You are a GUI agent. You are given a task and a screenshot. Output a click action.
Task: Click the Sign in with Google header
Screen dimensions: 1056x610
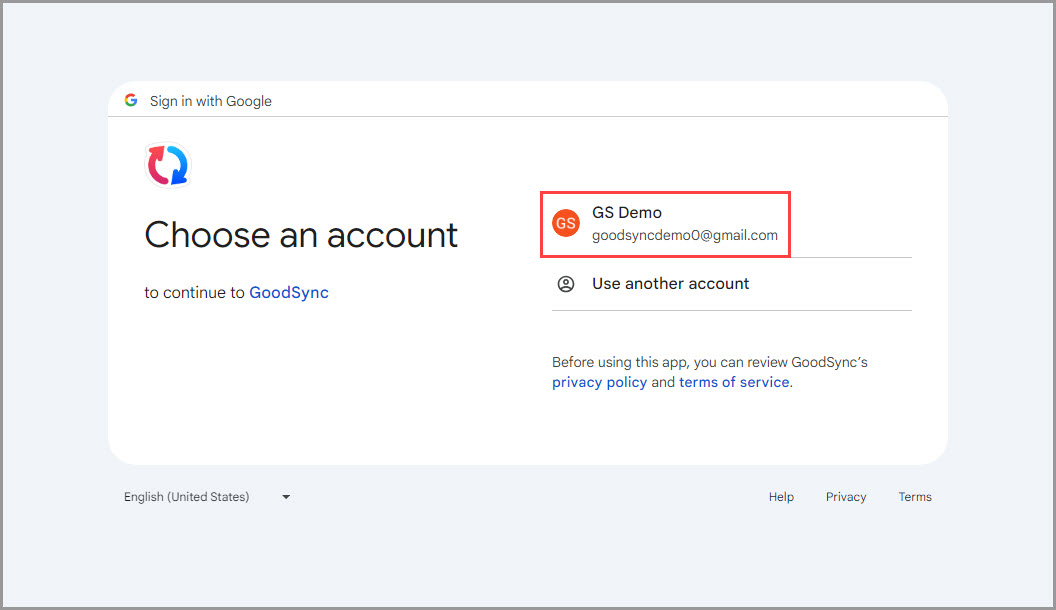point(210,100)
